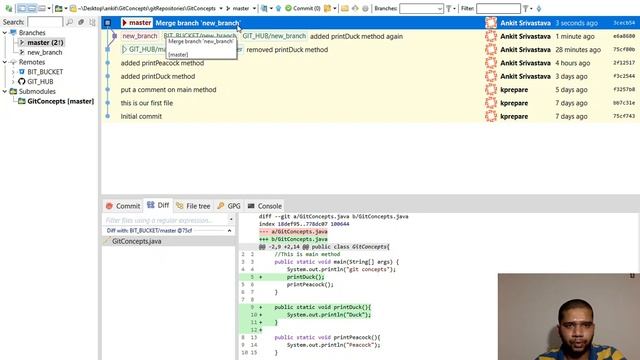The image size is (640, 360).
Task: Open the branch selector dropdown arrow
Action: pyautogui.click(x=254, y=9)
